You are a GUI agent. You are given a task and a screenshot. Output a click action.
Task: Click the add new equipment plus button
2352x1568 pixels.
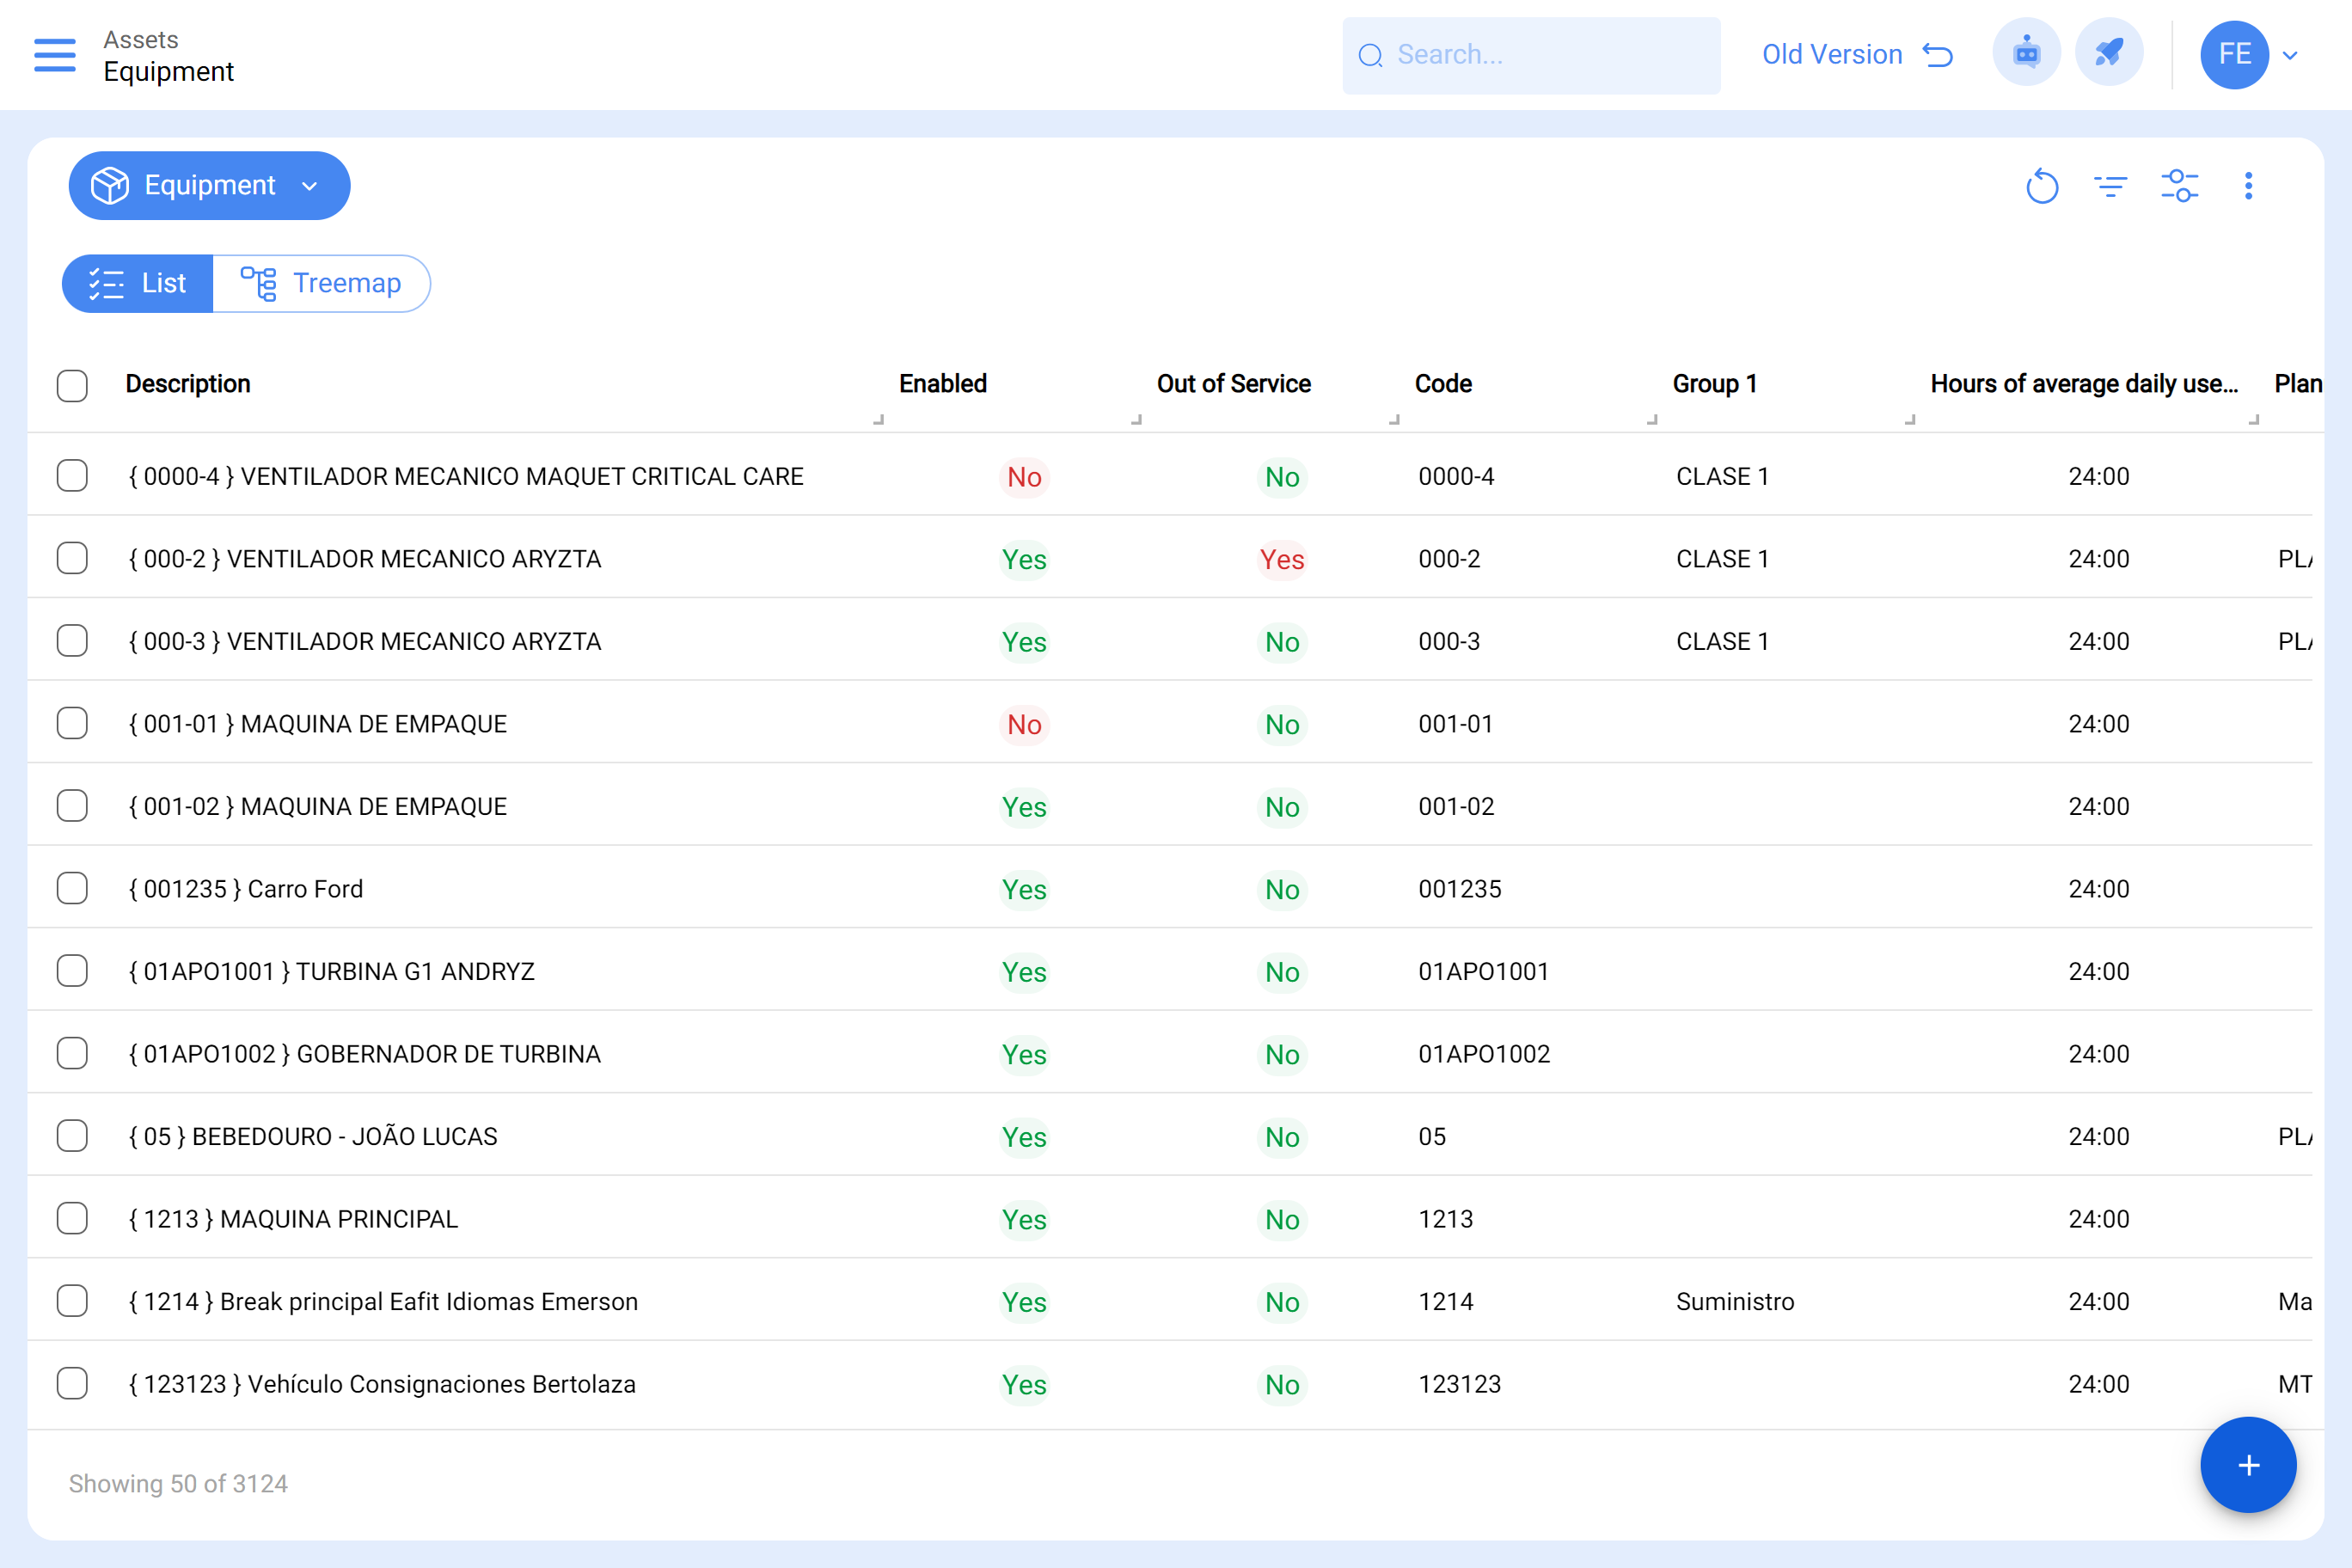point(2248,1465)
